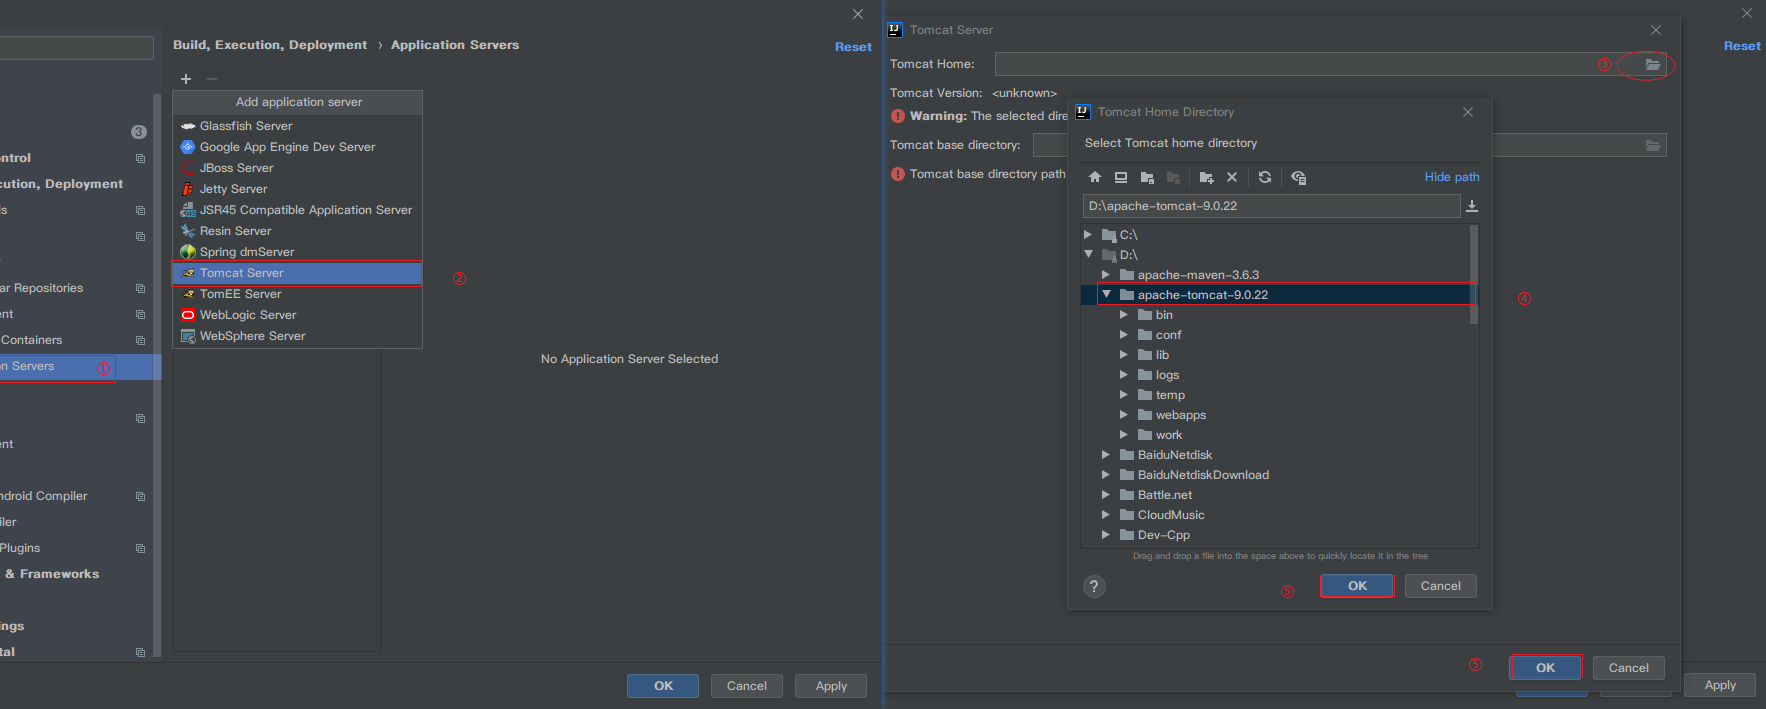Focus the settings search field
The width and height of the screenshot is (1766, 709).
click(76, 47)
